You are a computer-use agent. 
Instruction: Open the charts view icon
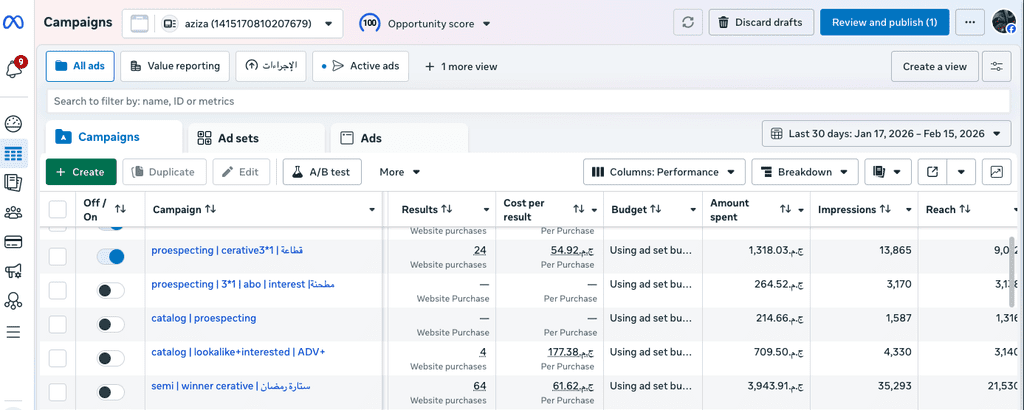coord(996,172)
